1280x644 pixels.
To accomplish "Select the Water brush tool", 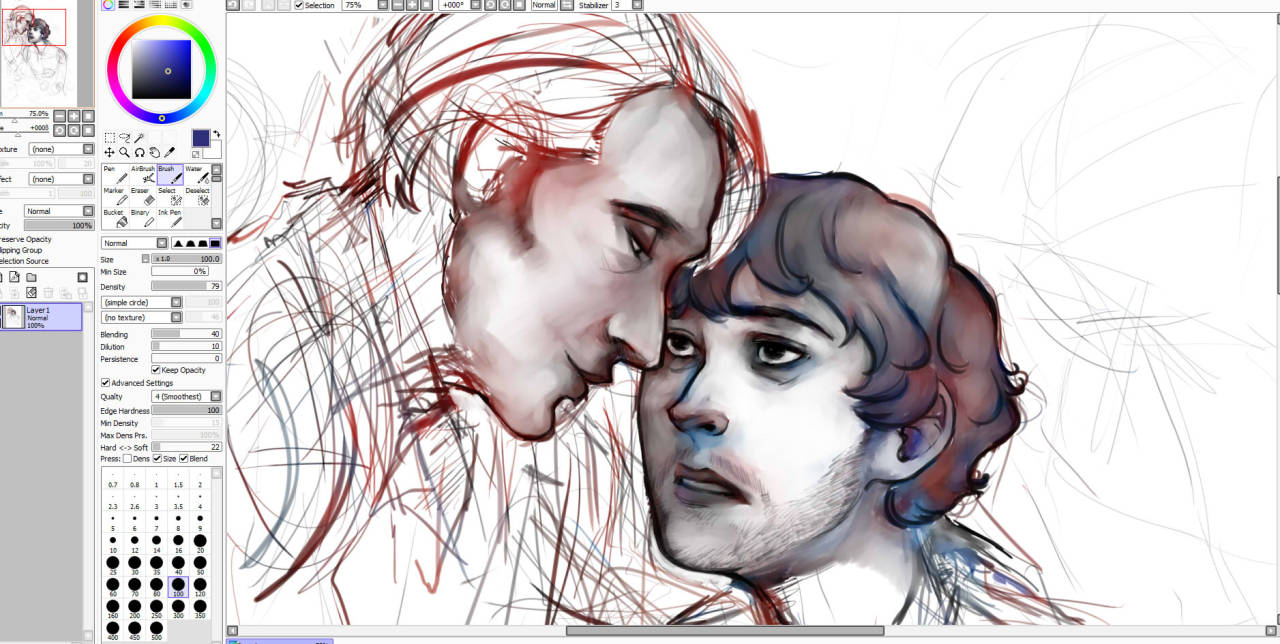I will click(197, 175).
